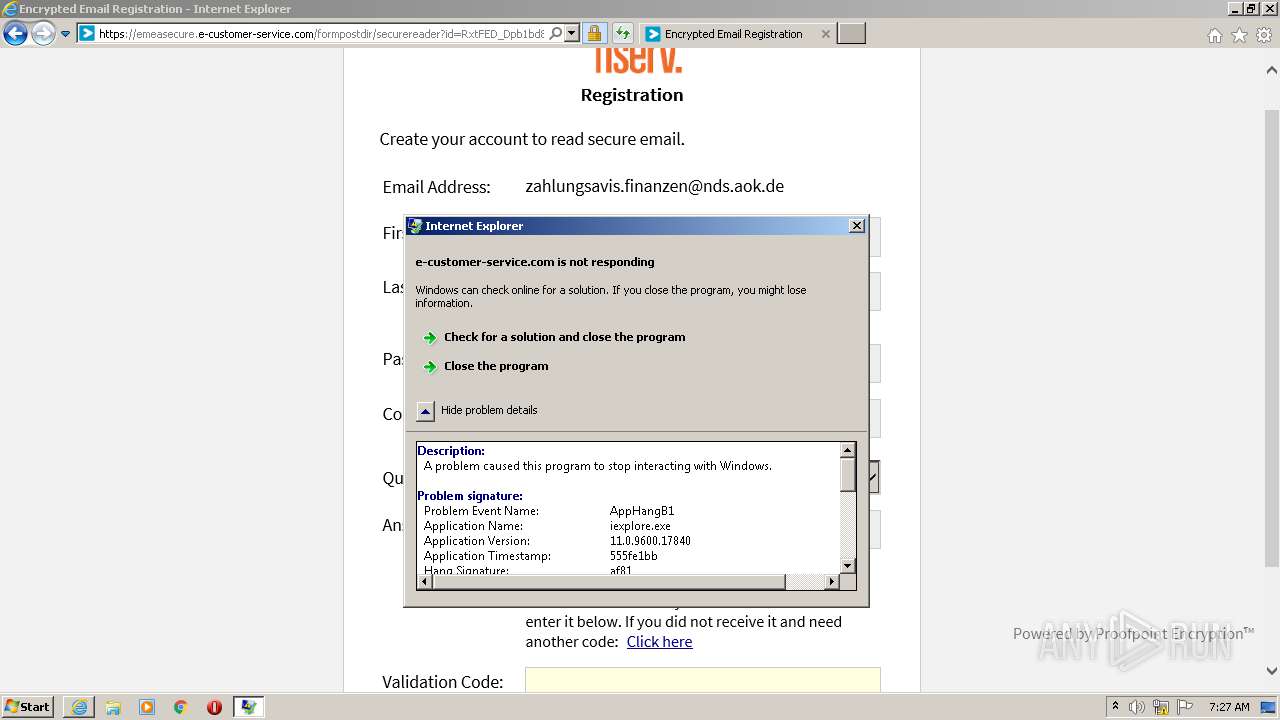Click the volume speaker tray icon
The image size is (1280, 720).
(x=1137, y=707)
